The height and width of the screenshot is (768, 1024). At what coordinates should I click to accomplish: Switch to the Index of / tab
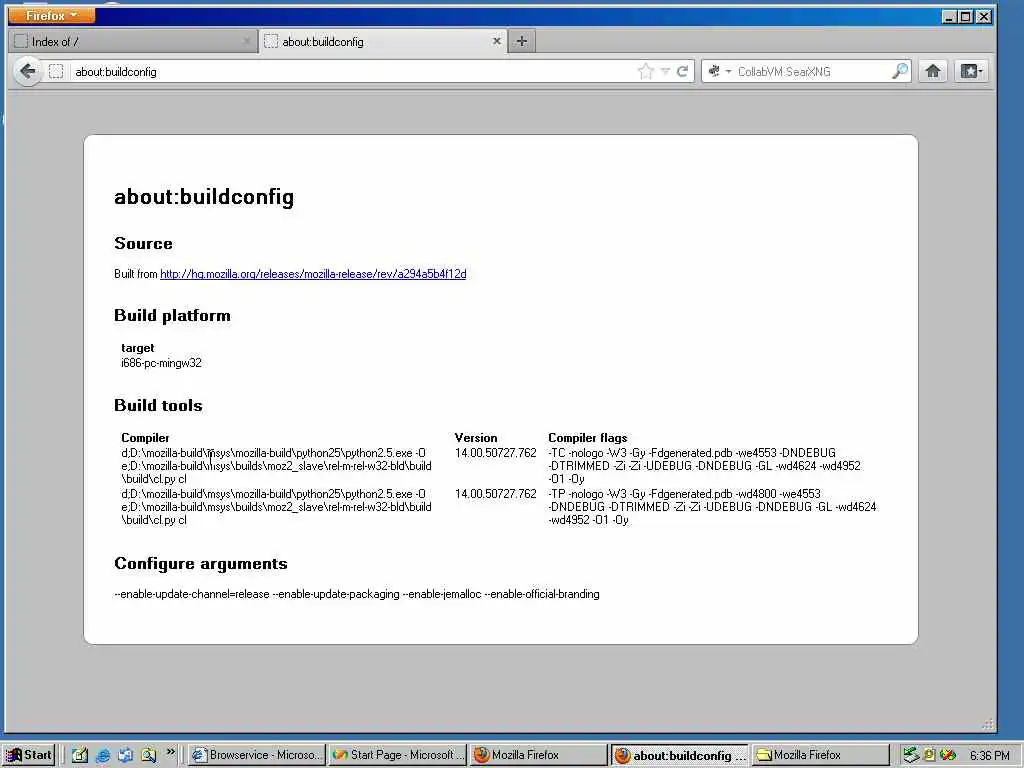(133, 42)
